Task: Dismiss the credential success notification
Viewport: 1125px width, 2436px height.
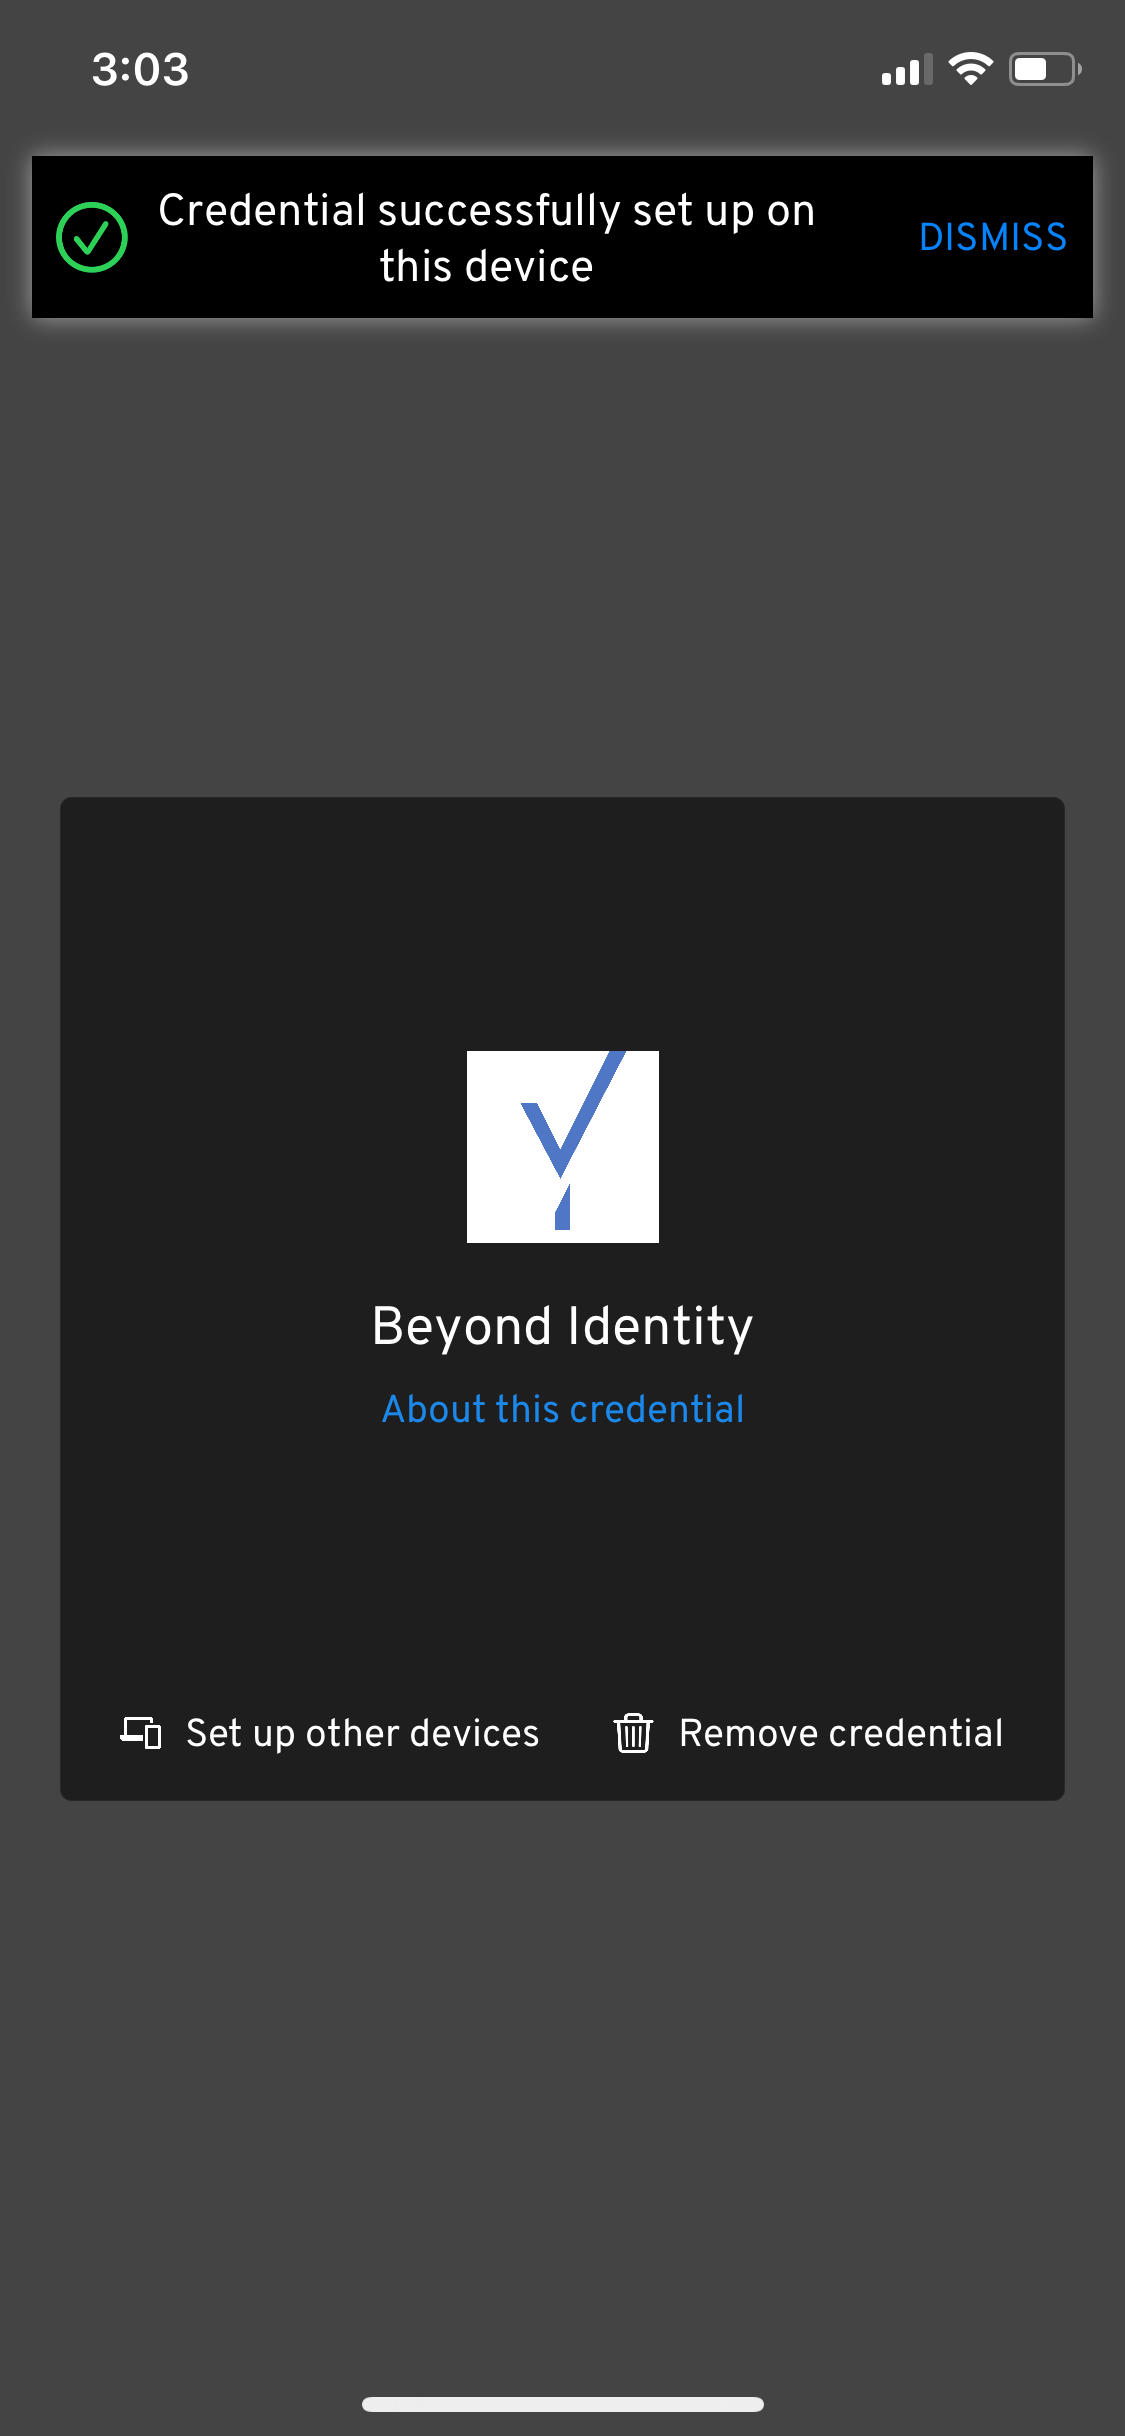Action: click(x=992, y=237)
